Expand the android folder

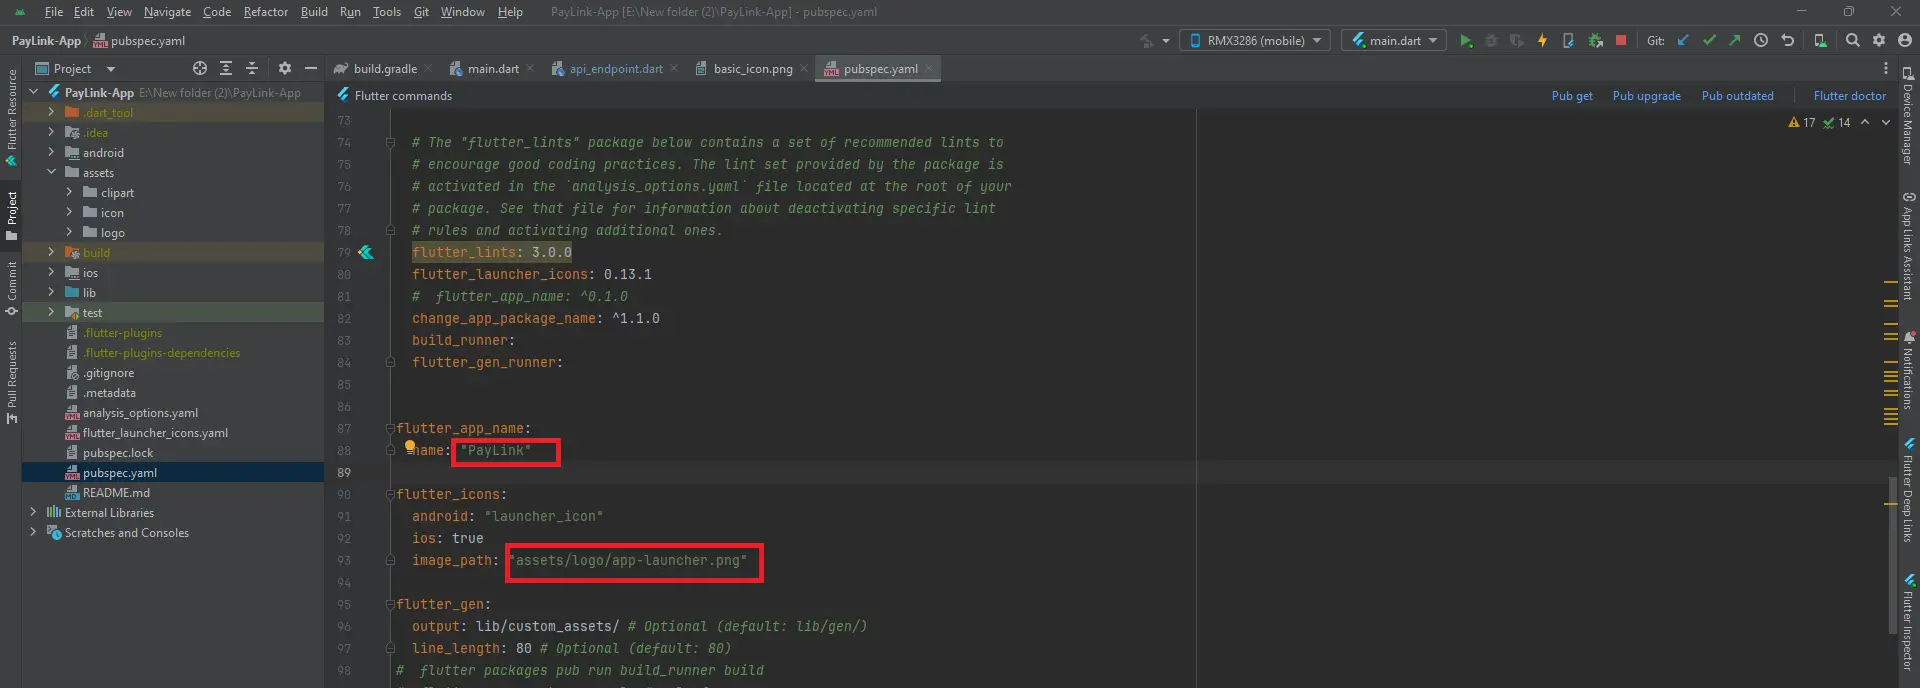point(51,153)
